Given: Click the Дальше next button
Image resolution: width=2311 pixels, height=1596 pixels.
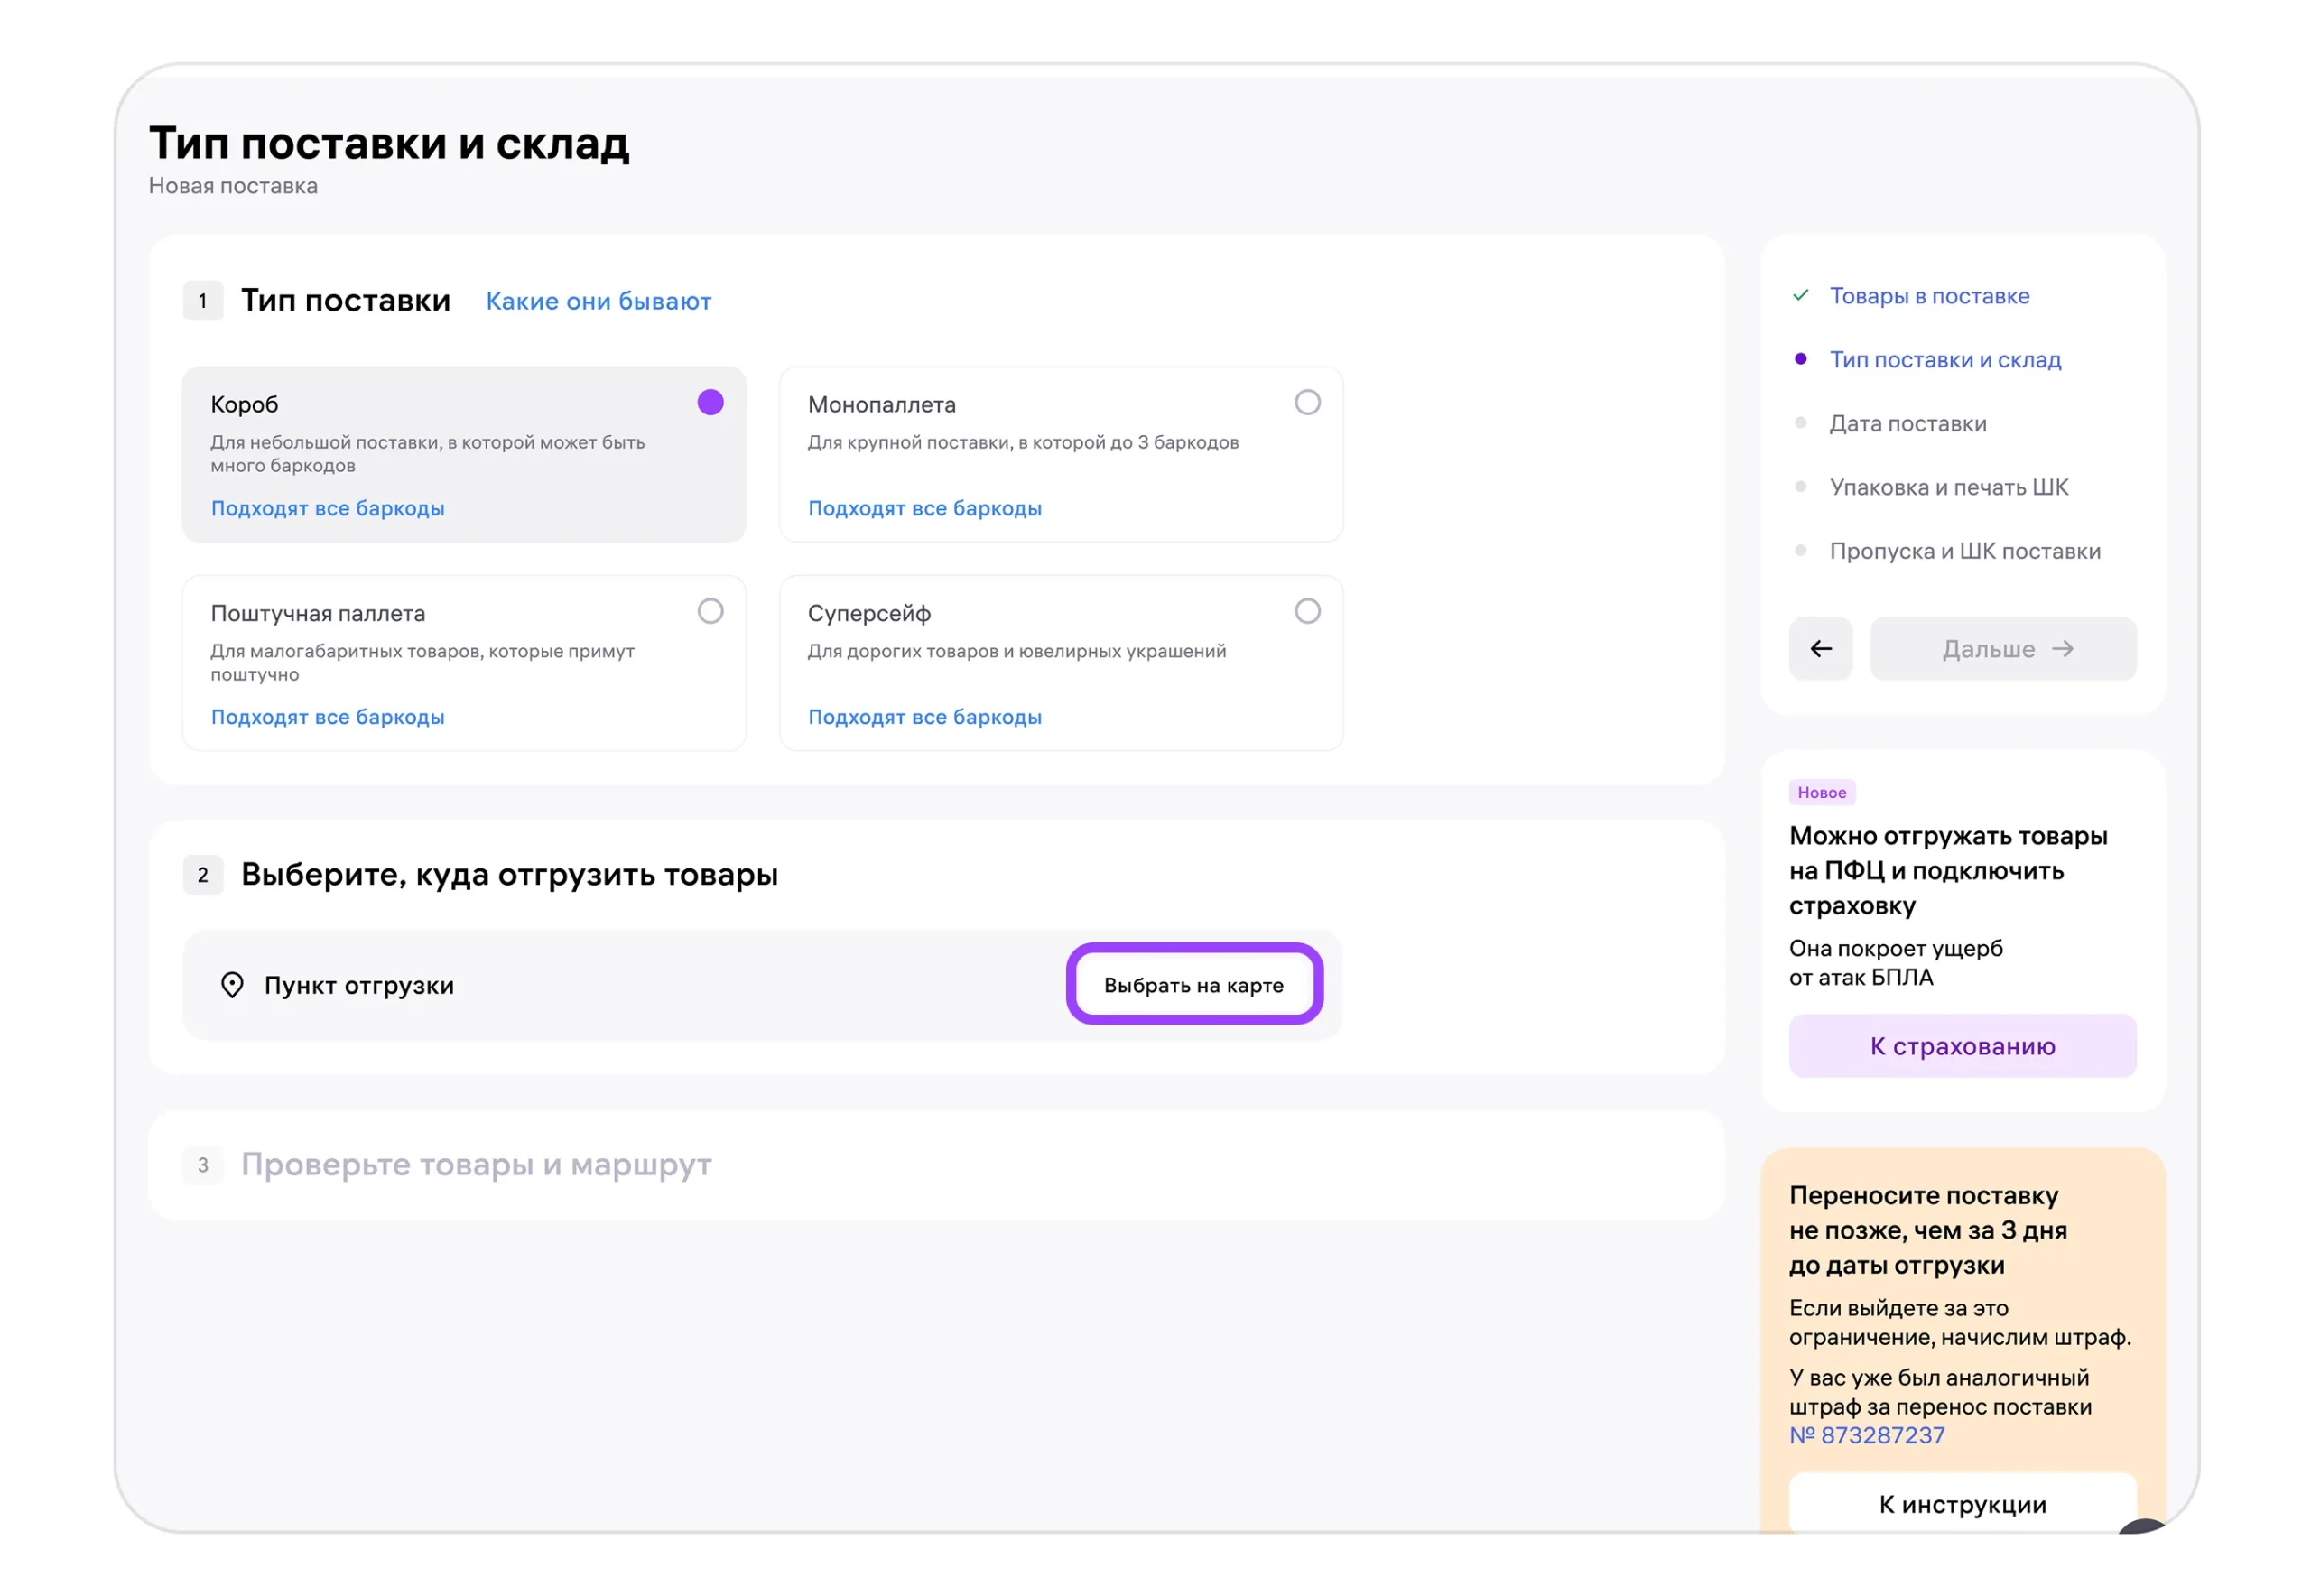Looking at the screenshot, I should (x=2004, y=649).
